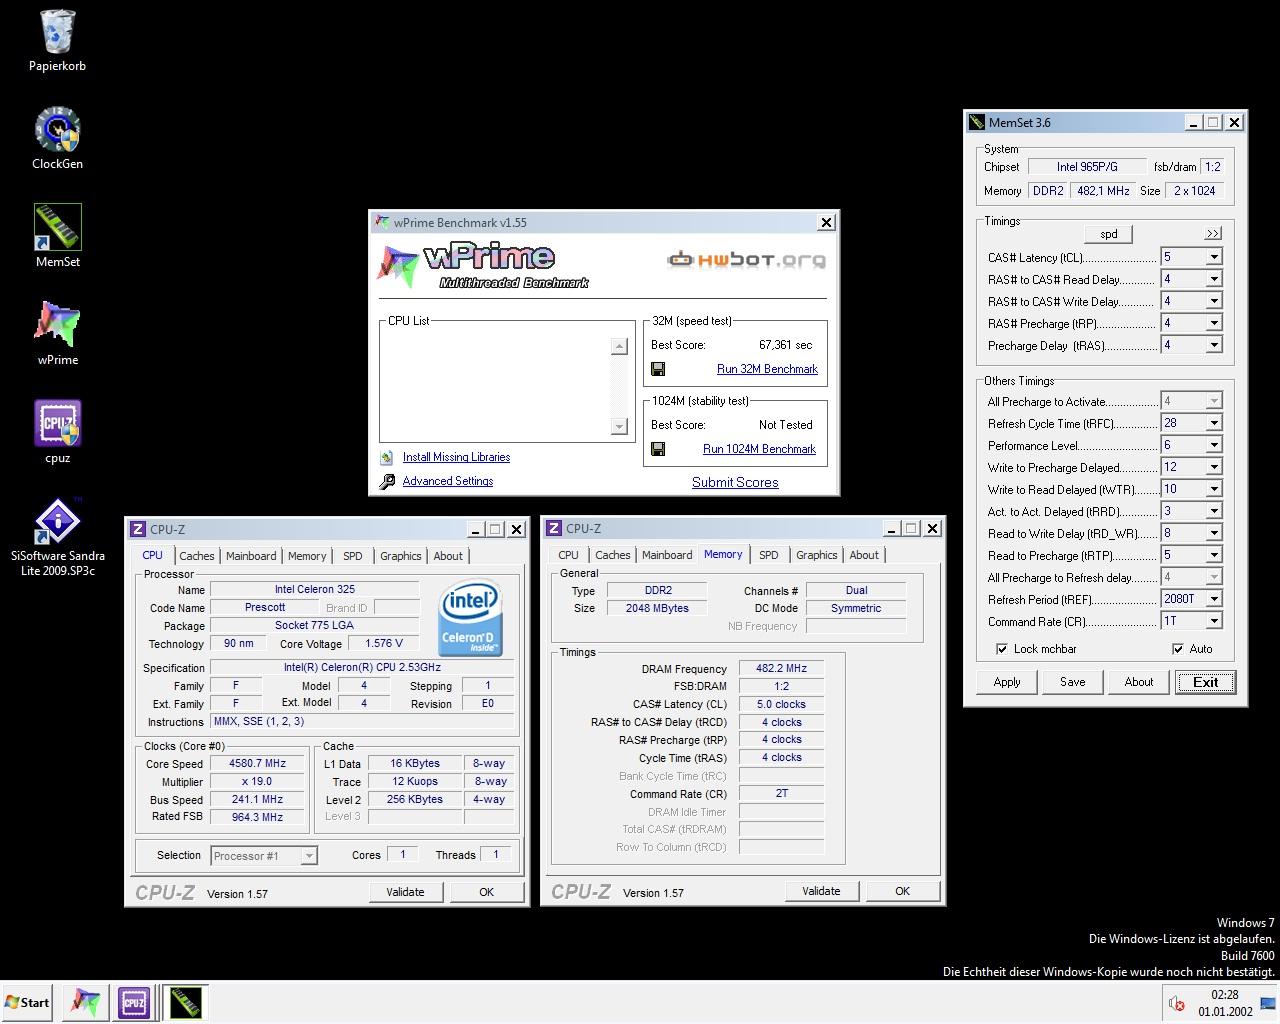Switch to Caches tab in CPU window
Image resolution: width=1280 pixels, height=1024 pixels.
click(x=197, y=556)
